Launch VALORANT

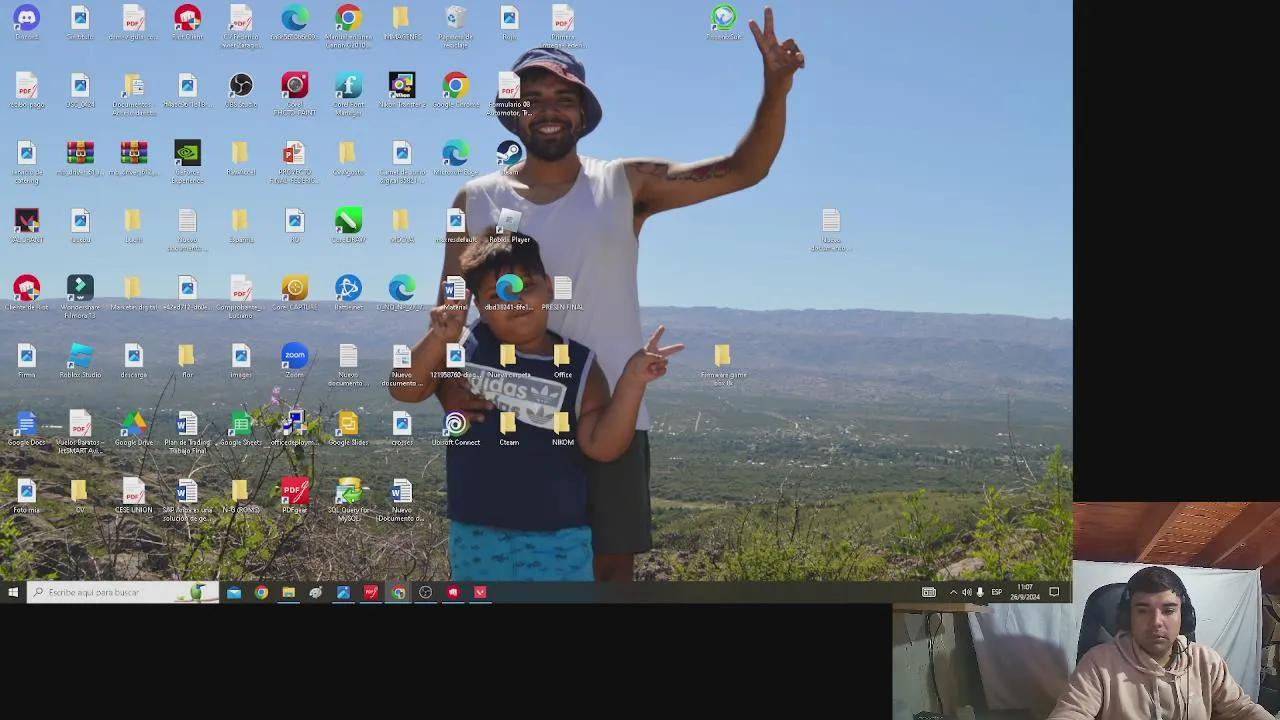click(26, 220)
